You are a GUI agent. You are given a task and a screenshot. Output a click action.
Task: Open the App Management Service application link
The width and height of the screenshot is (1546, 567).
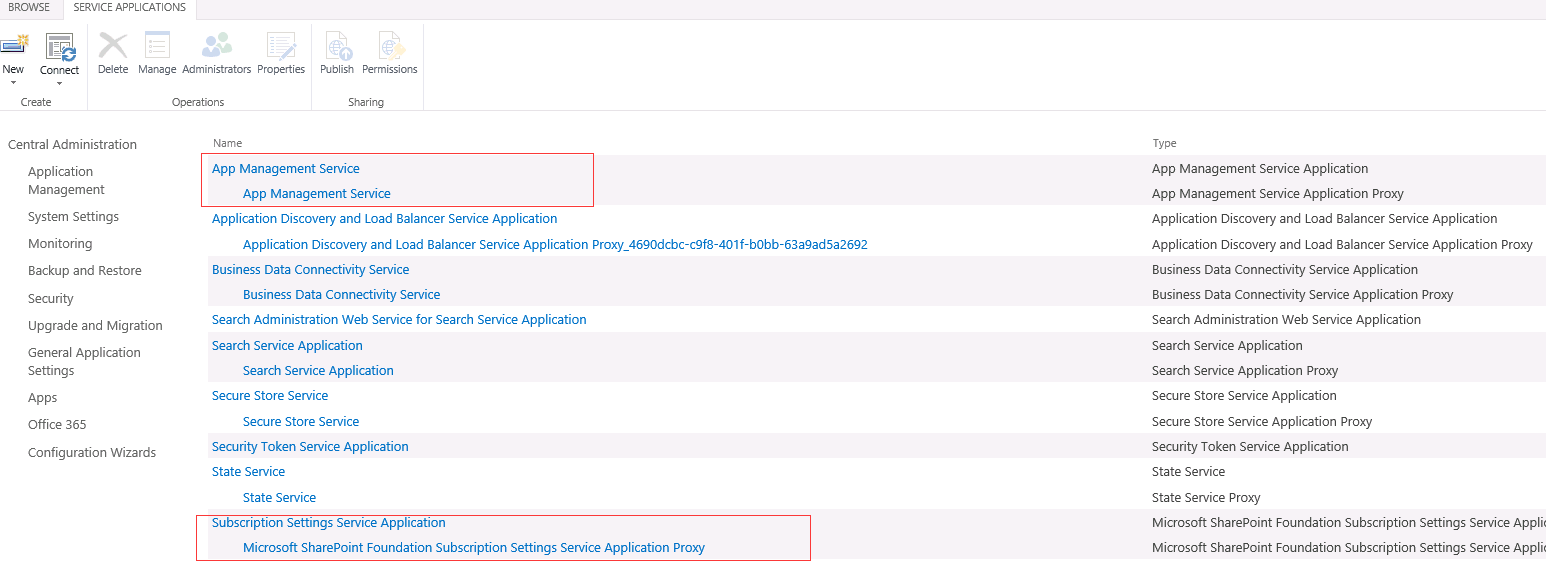(286, 168)
